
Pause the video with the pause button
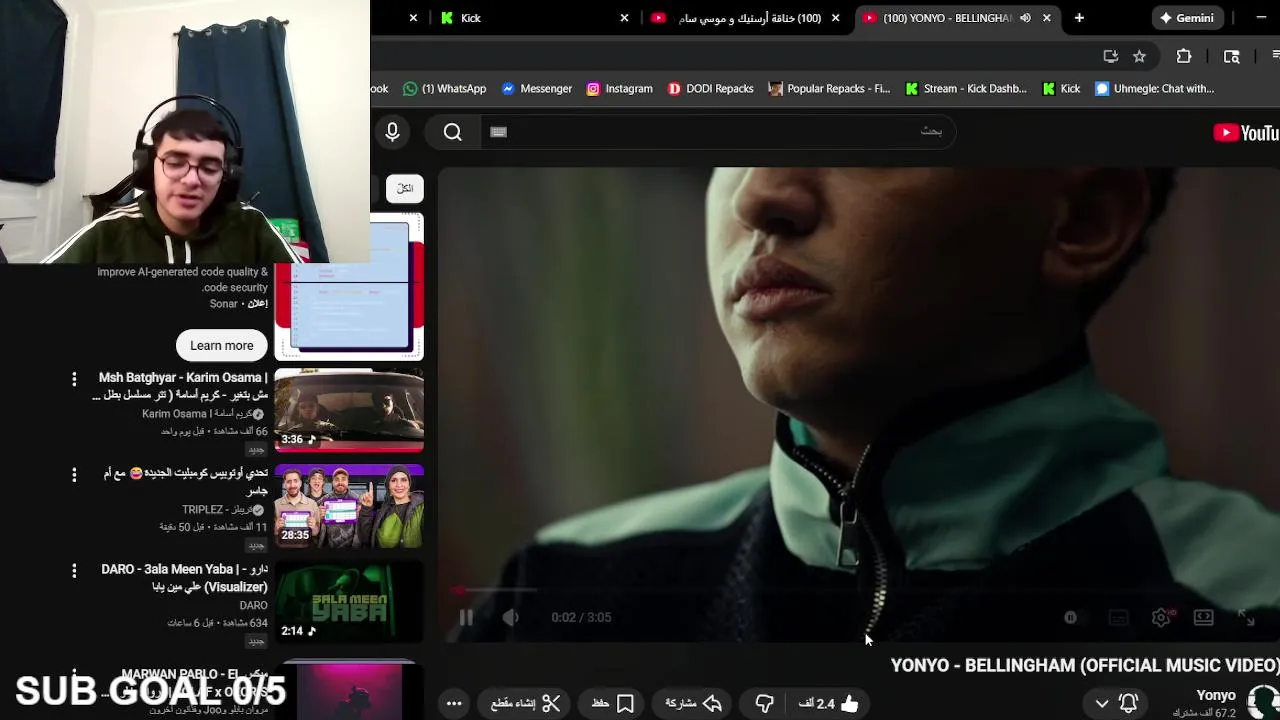(466, 617)
